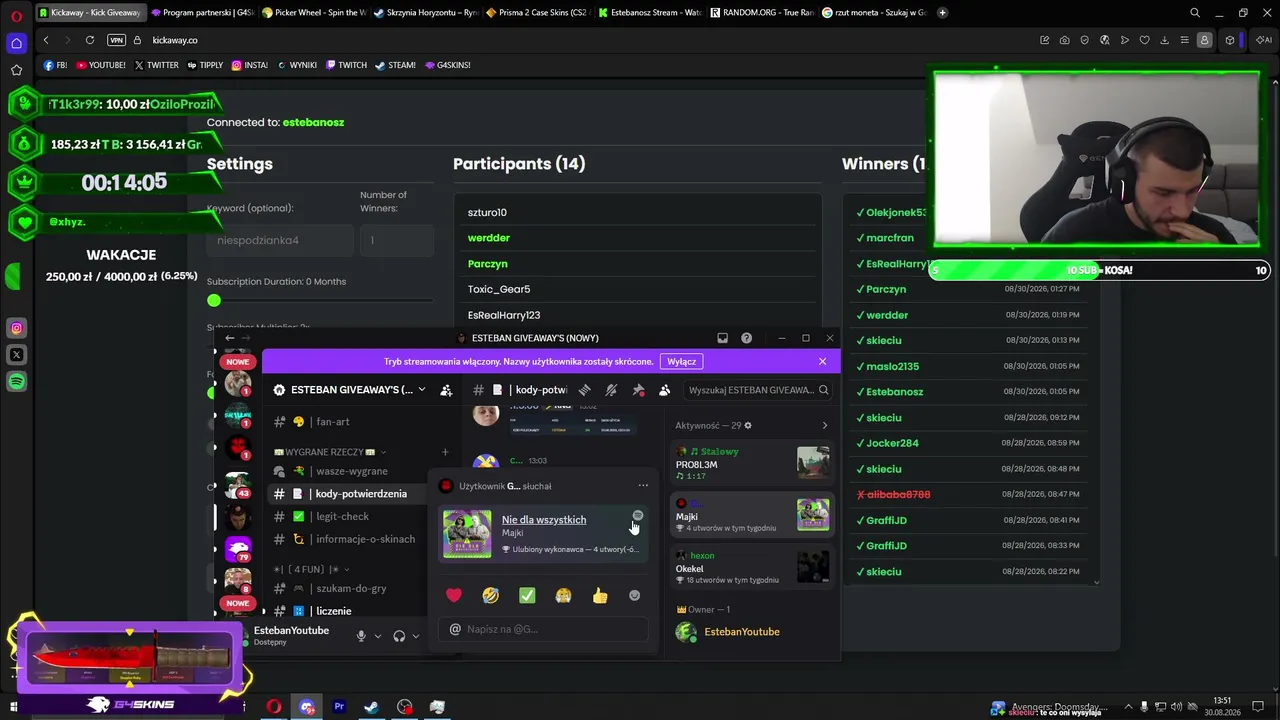Viewport: 1280px width, 720px height.
Task: Expand Aktywność section arrow
Action: pos(824,426)
